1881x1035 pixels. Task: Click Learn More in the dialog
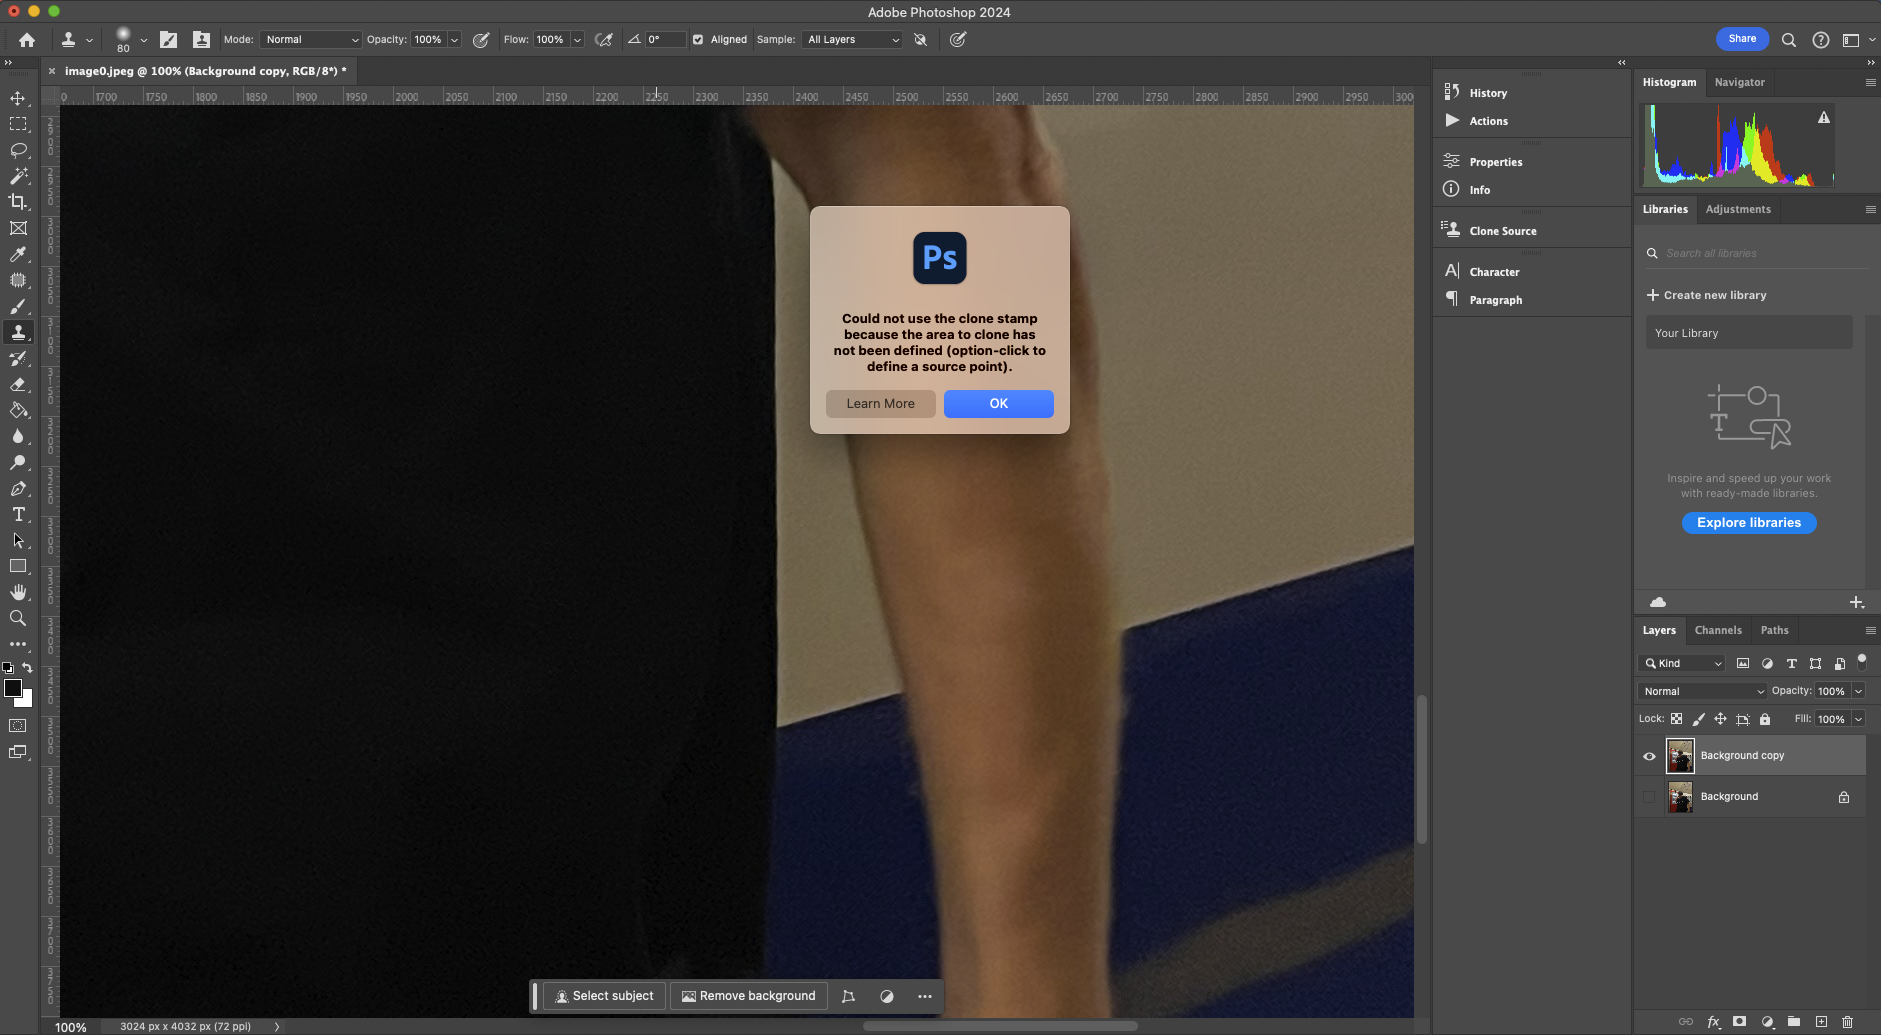tap(880, 403)
